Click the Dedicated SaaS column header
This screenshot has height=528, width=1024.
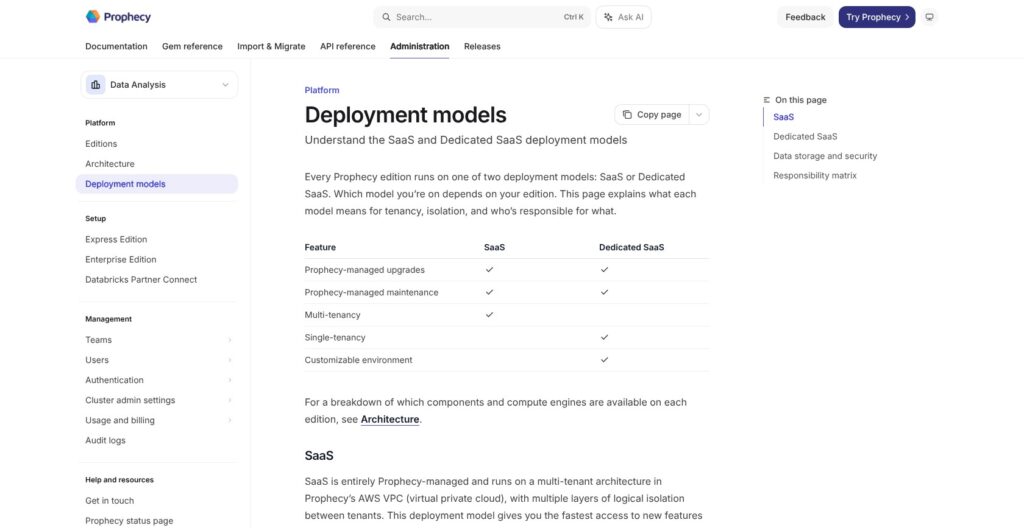click(x=632, y=248)
